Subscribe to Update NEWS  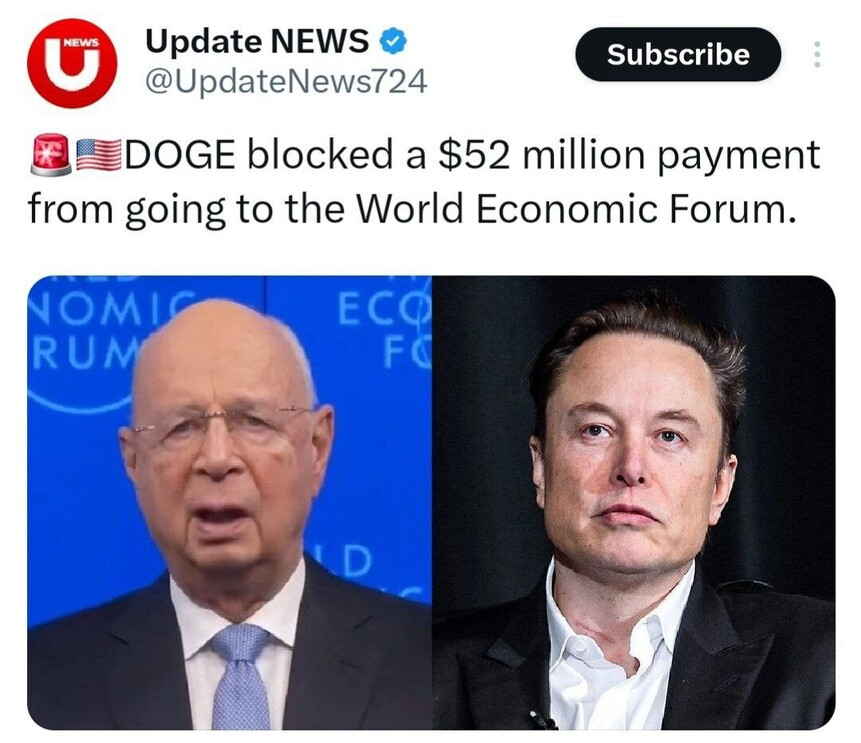[x=678, y=54]
